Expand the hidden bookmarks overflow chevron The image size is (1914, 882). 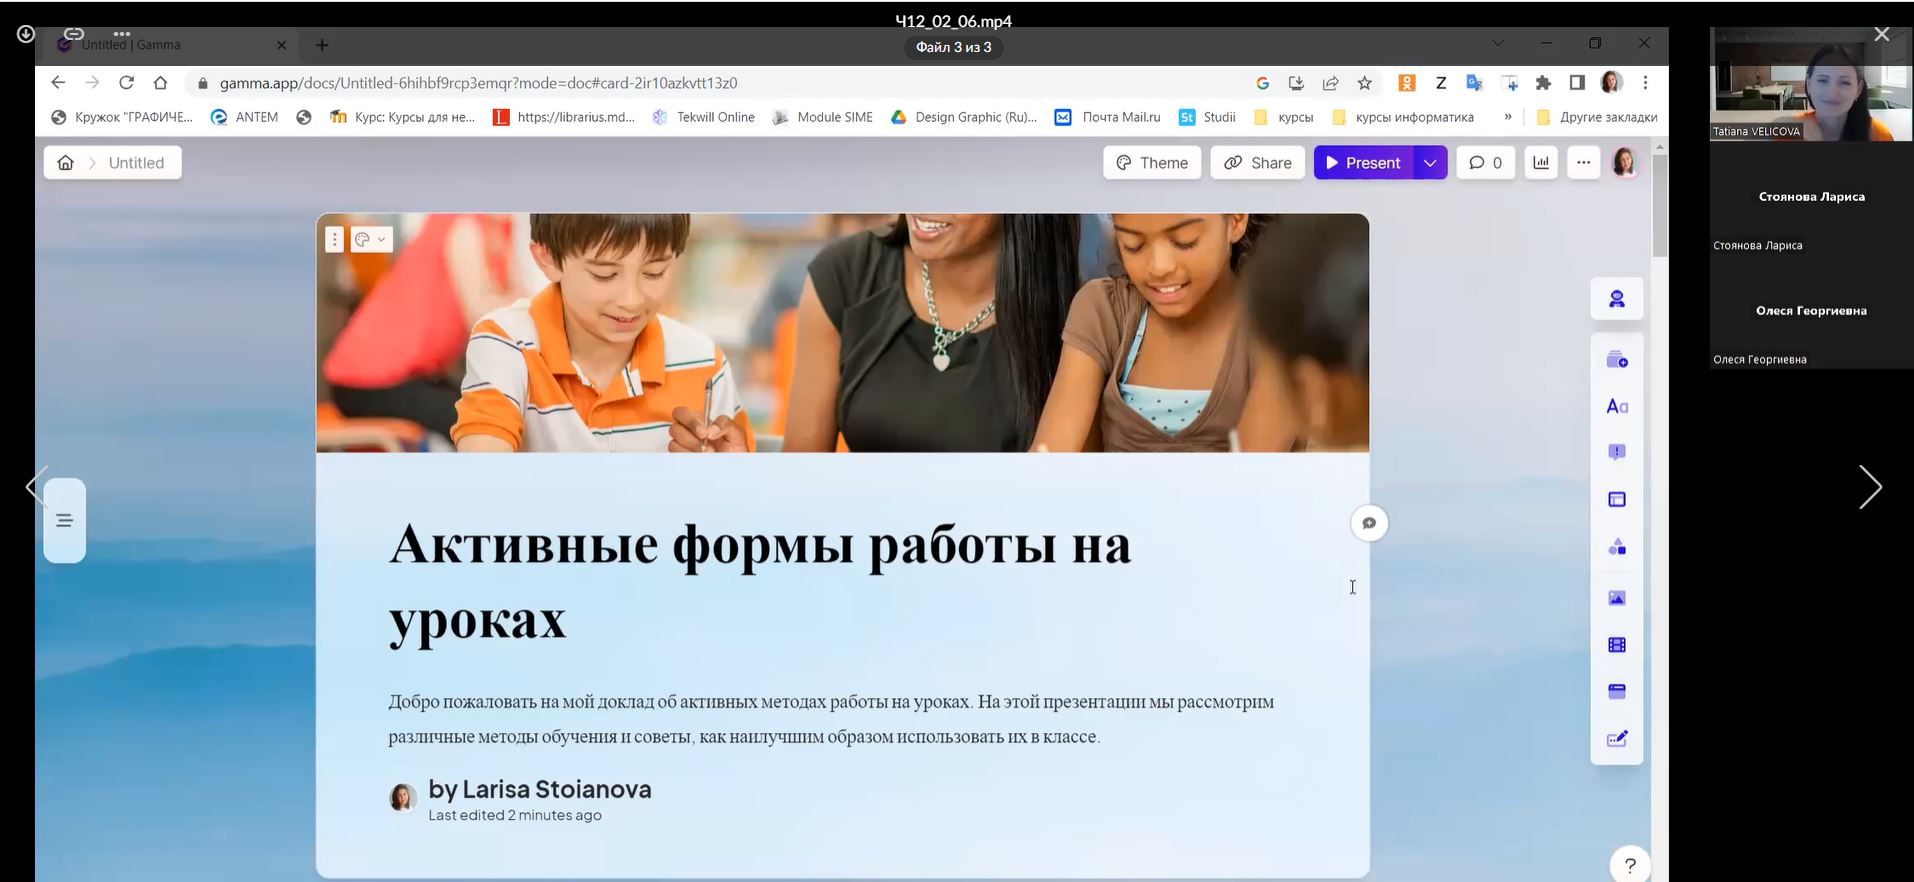1508,117
